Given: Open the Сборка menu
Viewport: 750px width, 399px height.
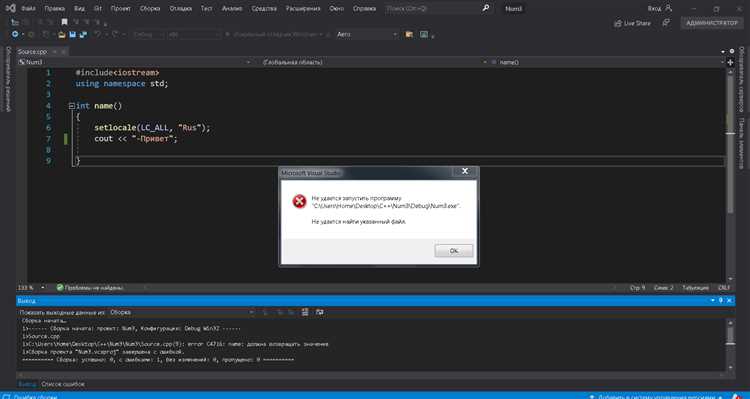Looking at the screenshot, I should coord(150,9).
